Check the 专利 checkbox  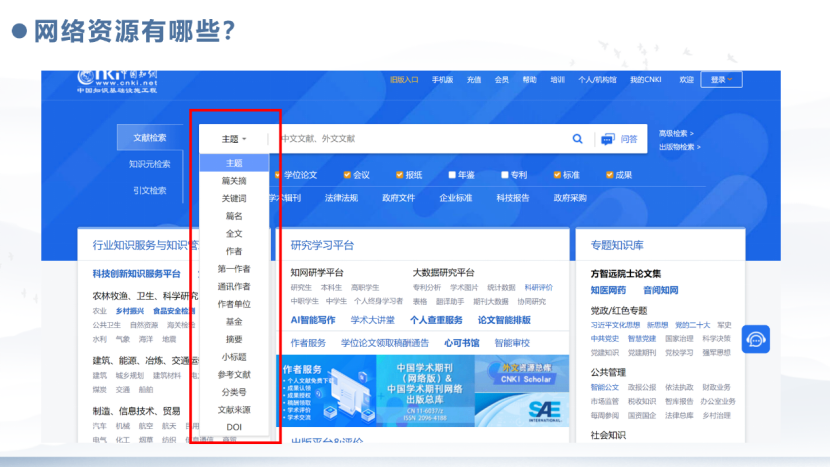coord(505,175)
